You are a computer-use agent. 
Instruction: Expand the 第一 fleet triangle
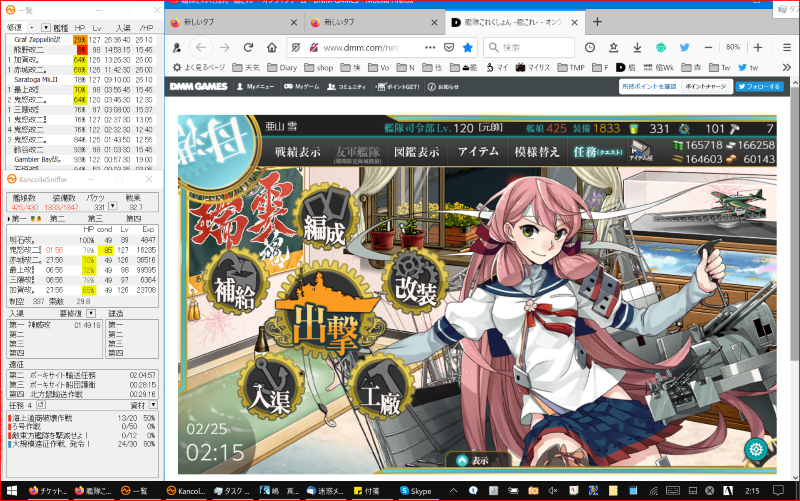(9, 219)
